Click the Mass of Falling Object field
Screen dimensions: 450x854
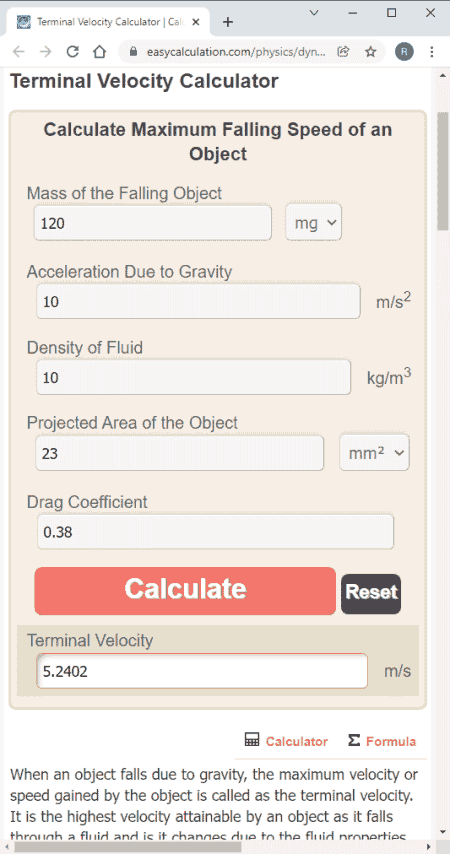[x=153, y=223]
